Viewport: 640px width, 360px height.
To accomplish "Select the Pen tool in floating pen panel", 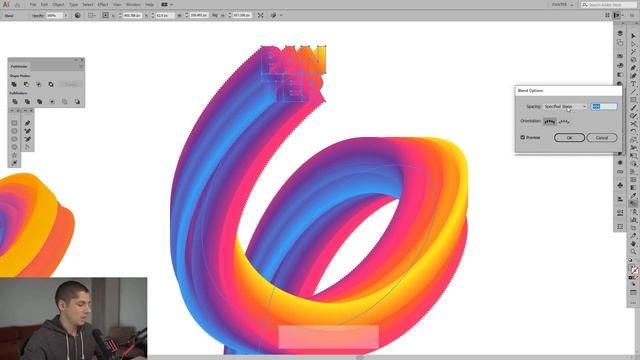I will (27, 123).
